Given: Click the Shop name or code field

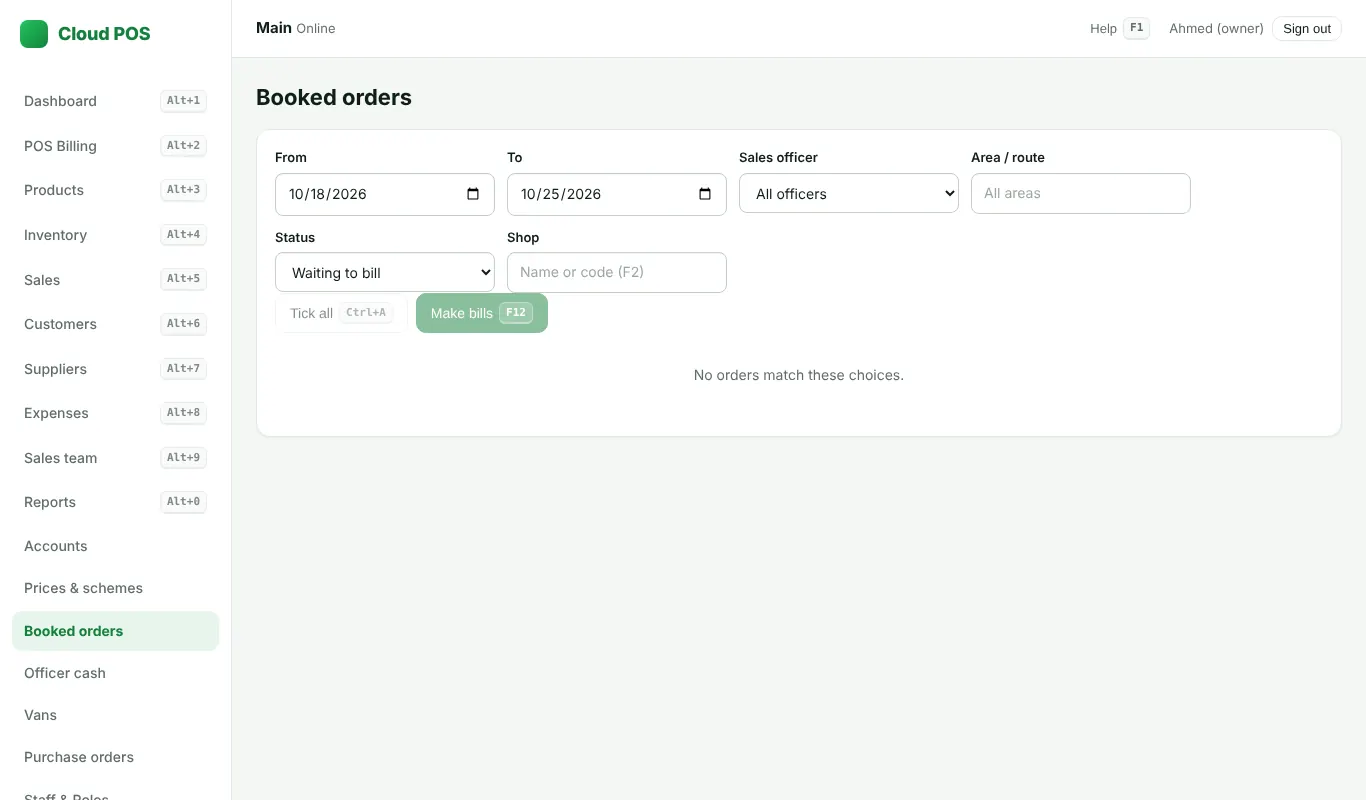Looking at the screenshot, I should pyautogui.click(x=617, y=273).
